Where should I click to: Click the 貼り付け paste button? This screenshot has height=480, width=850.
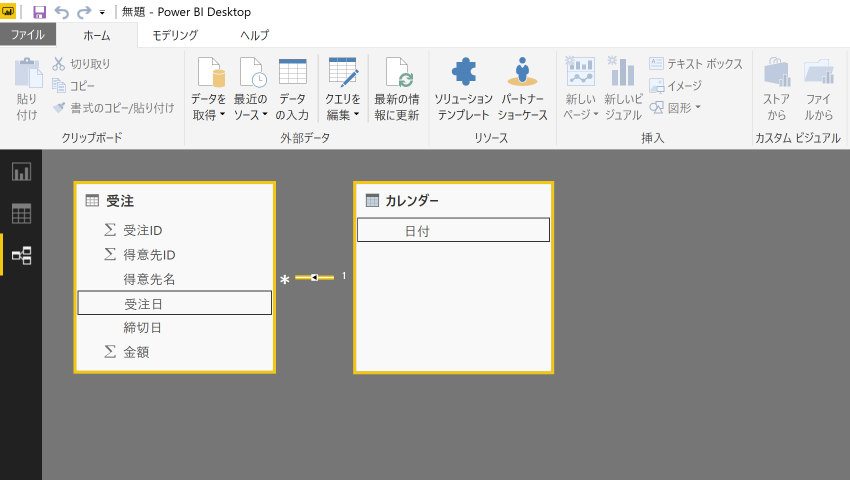(27, 89)
